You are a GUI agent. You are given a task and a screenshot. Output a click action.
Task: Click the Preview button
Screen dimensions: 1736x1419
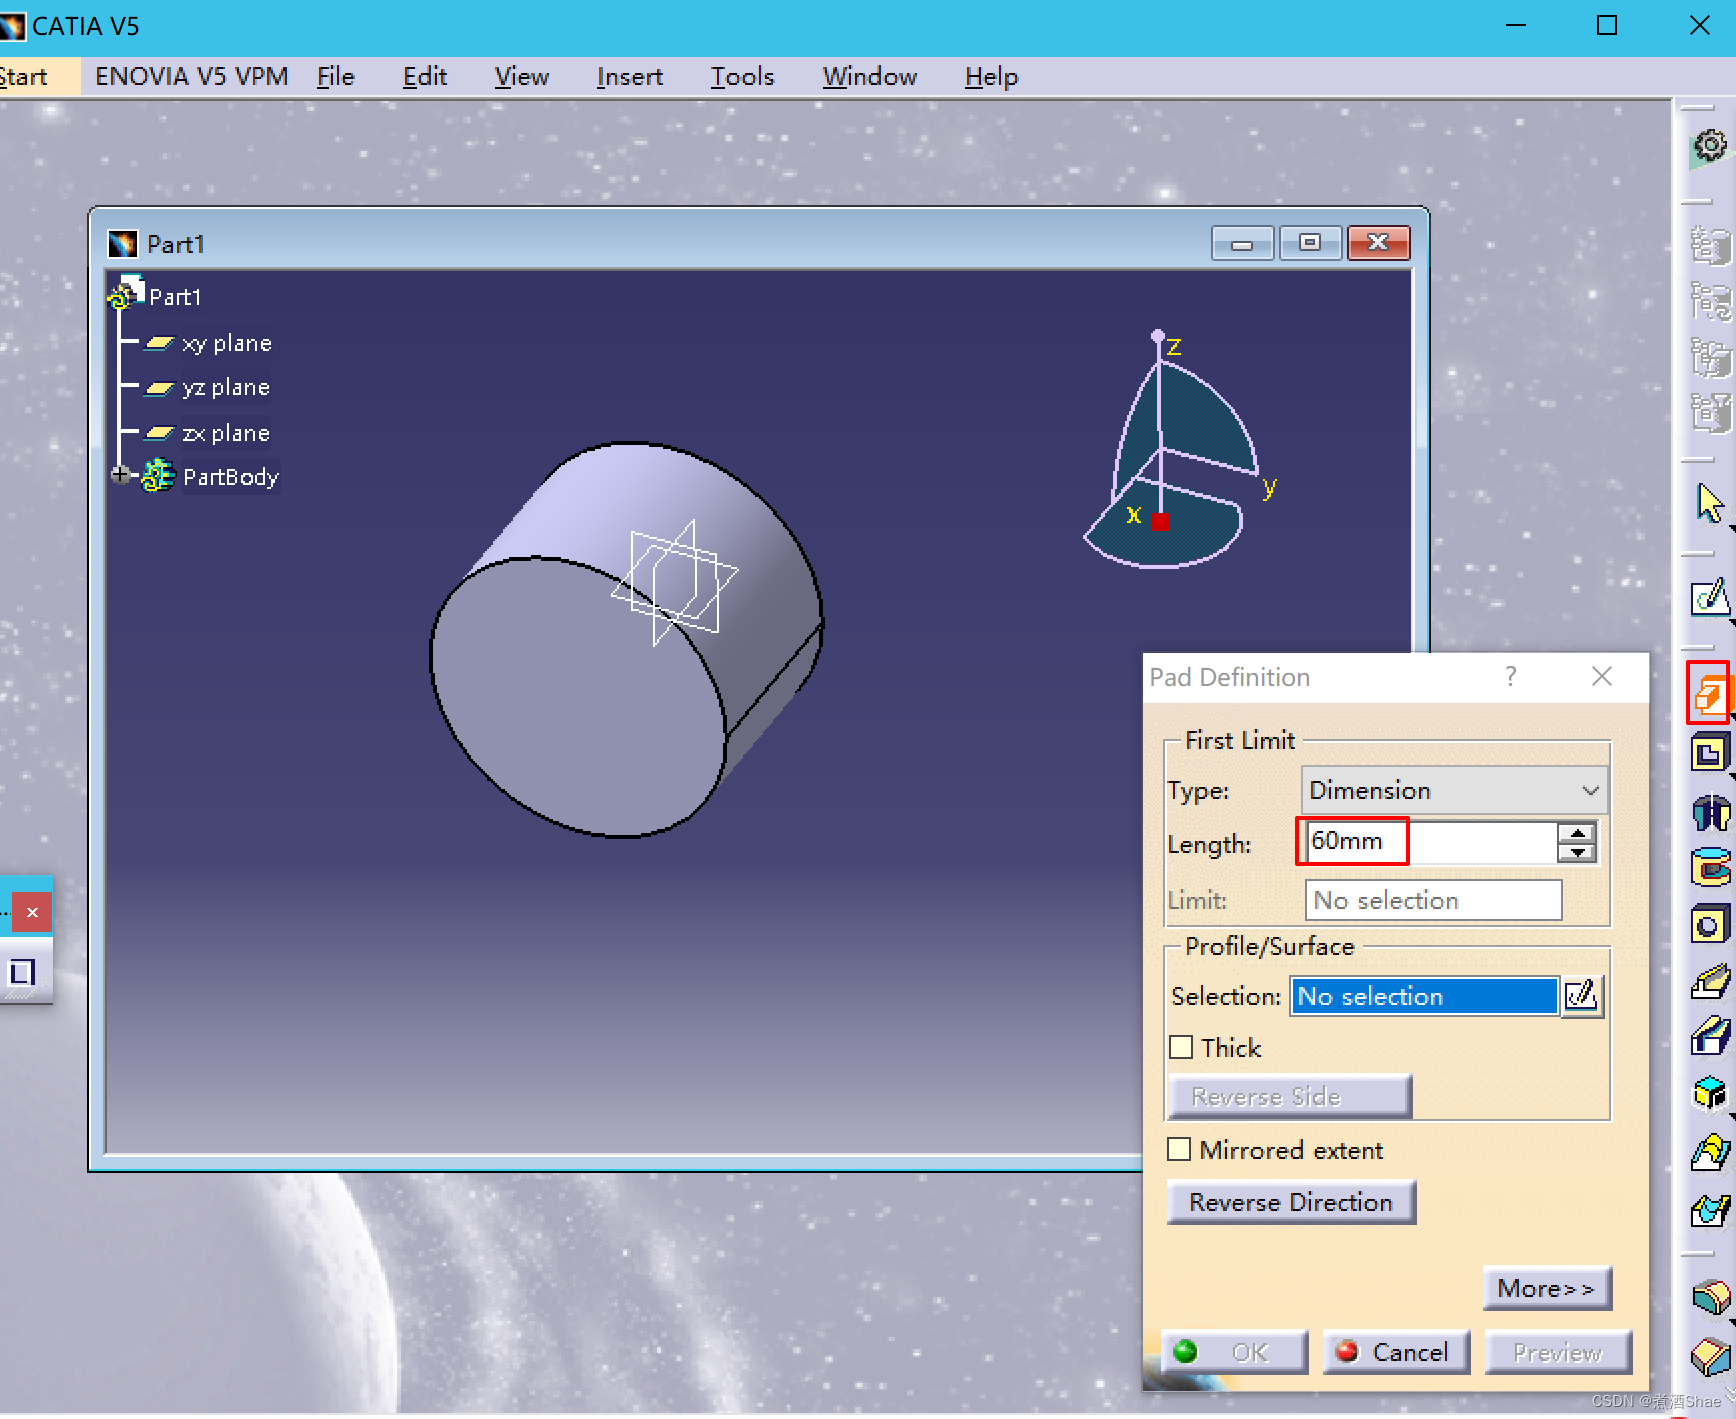click(x=1558, y=1352)
